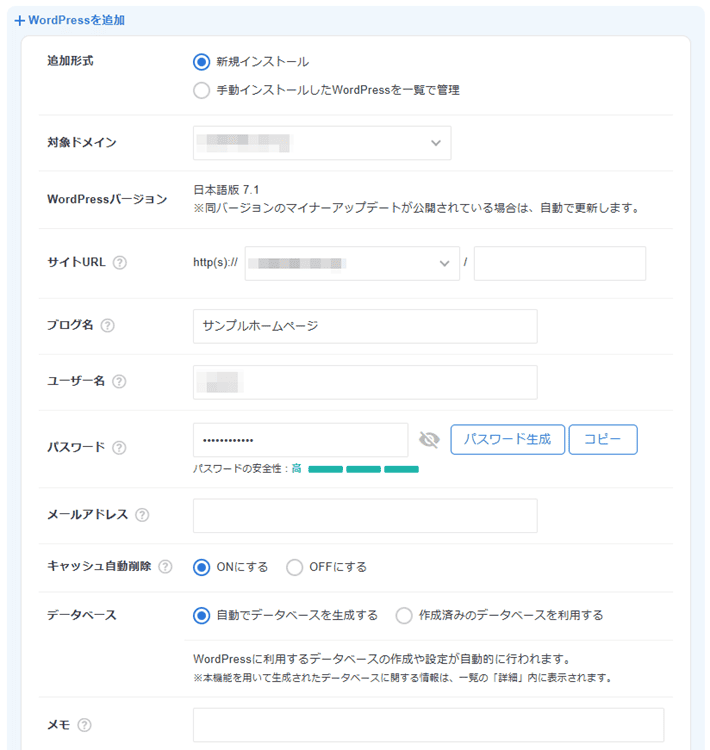The image size is (710, 750).
Task: Focus the パスワード input field
Action: [300, 440]
